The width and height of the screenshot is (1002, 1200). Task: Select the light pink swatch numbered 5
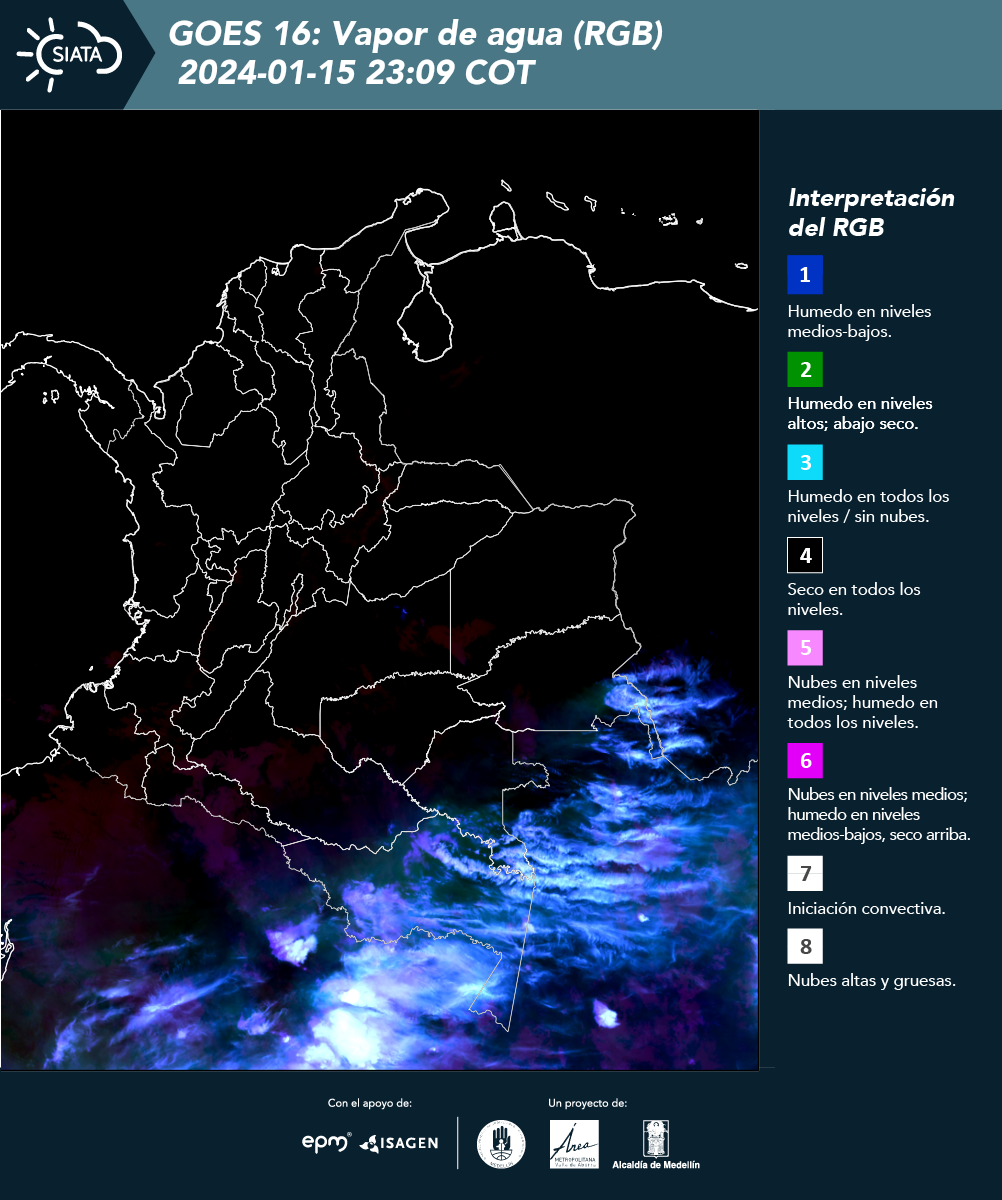(x=805, y=647)
